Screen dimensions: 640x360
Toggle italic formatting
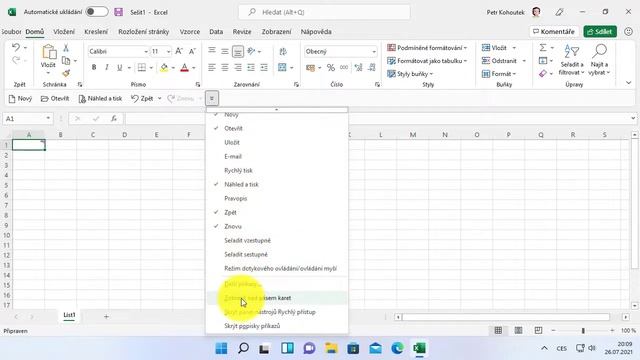tap(107, 67)
